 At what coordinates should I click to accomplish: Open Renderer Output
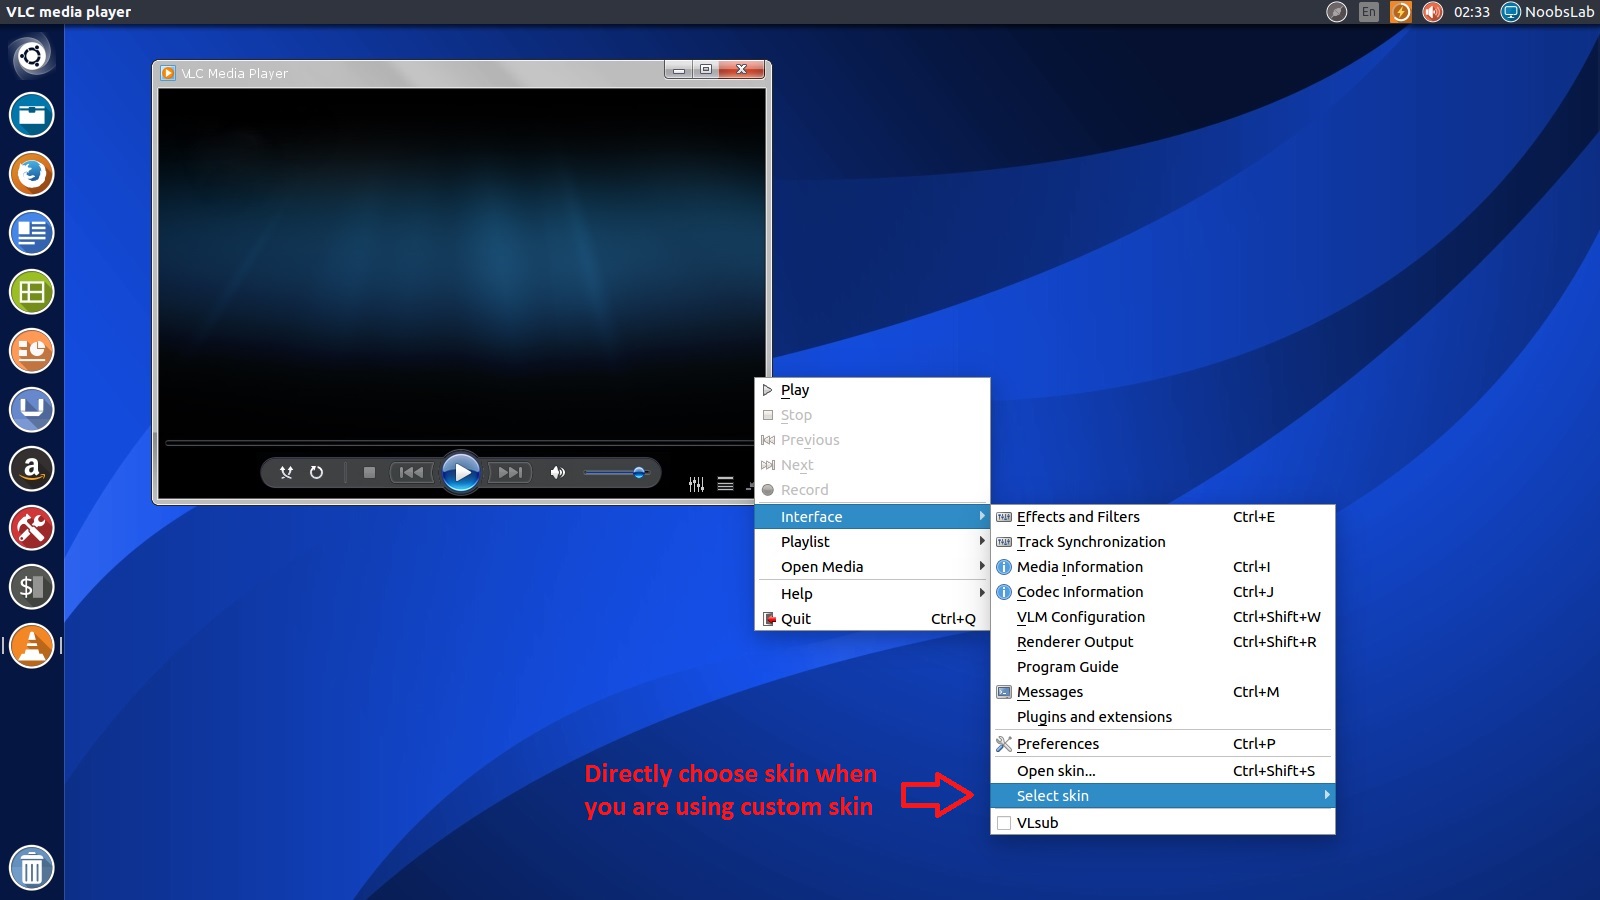pos(1163,642)
